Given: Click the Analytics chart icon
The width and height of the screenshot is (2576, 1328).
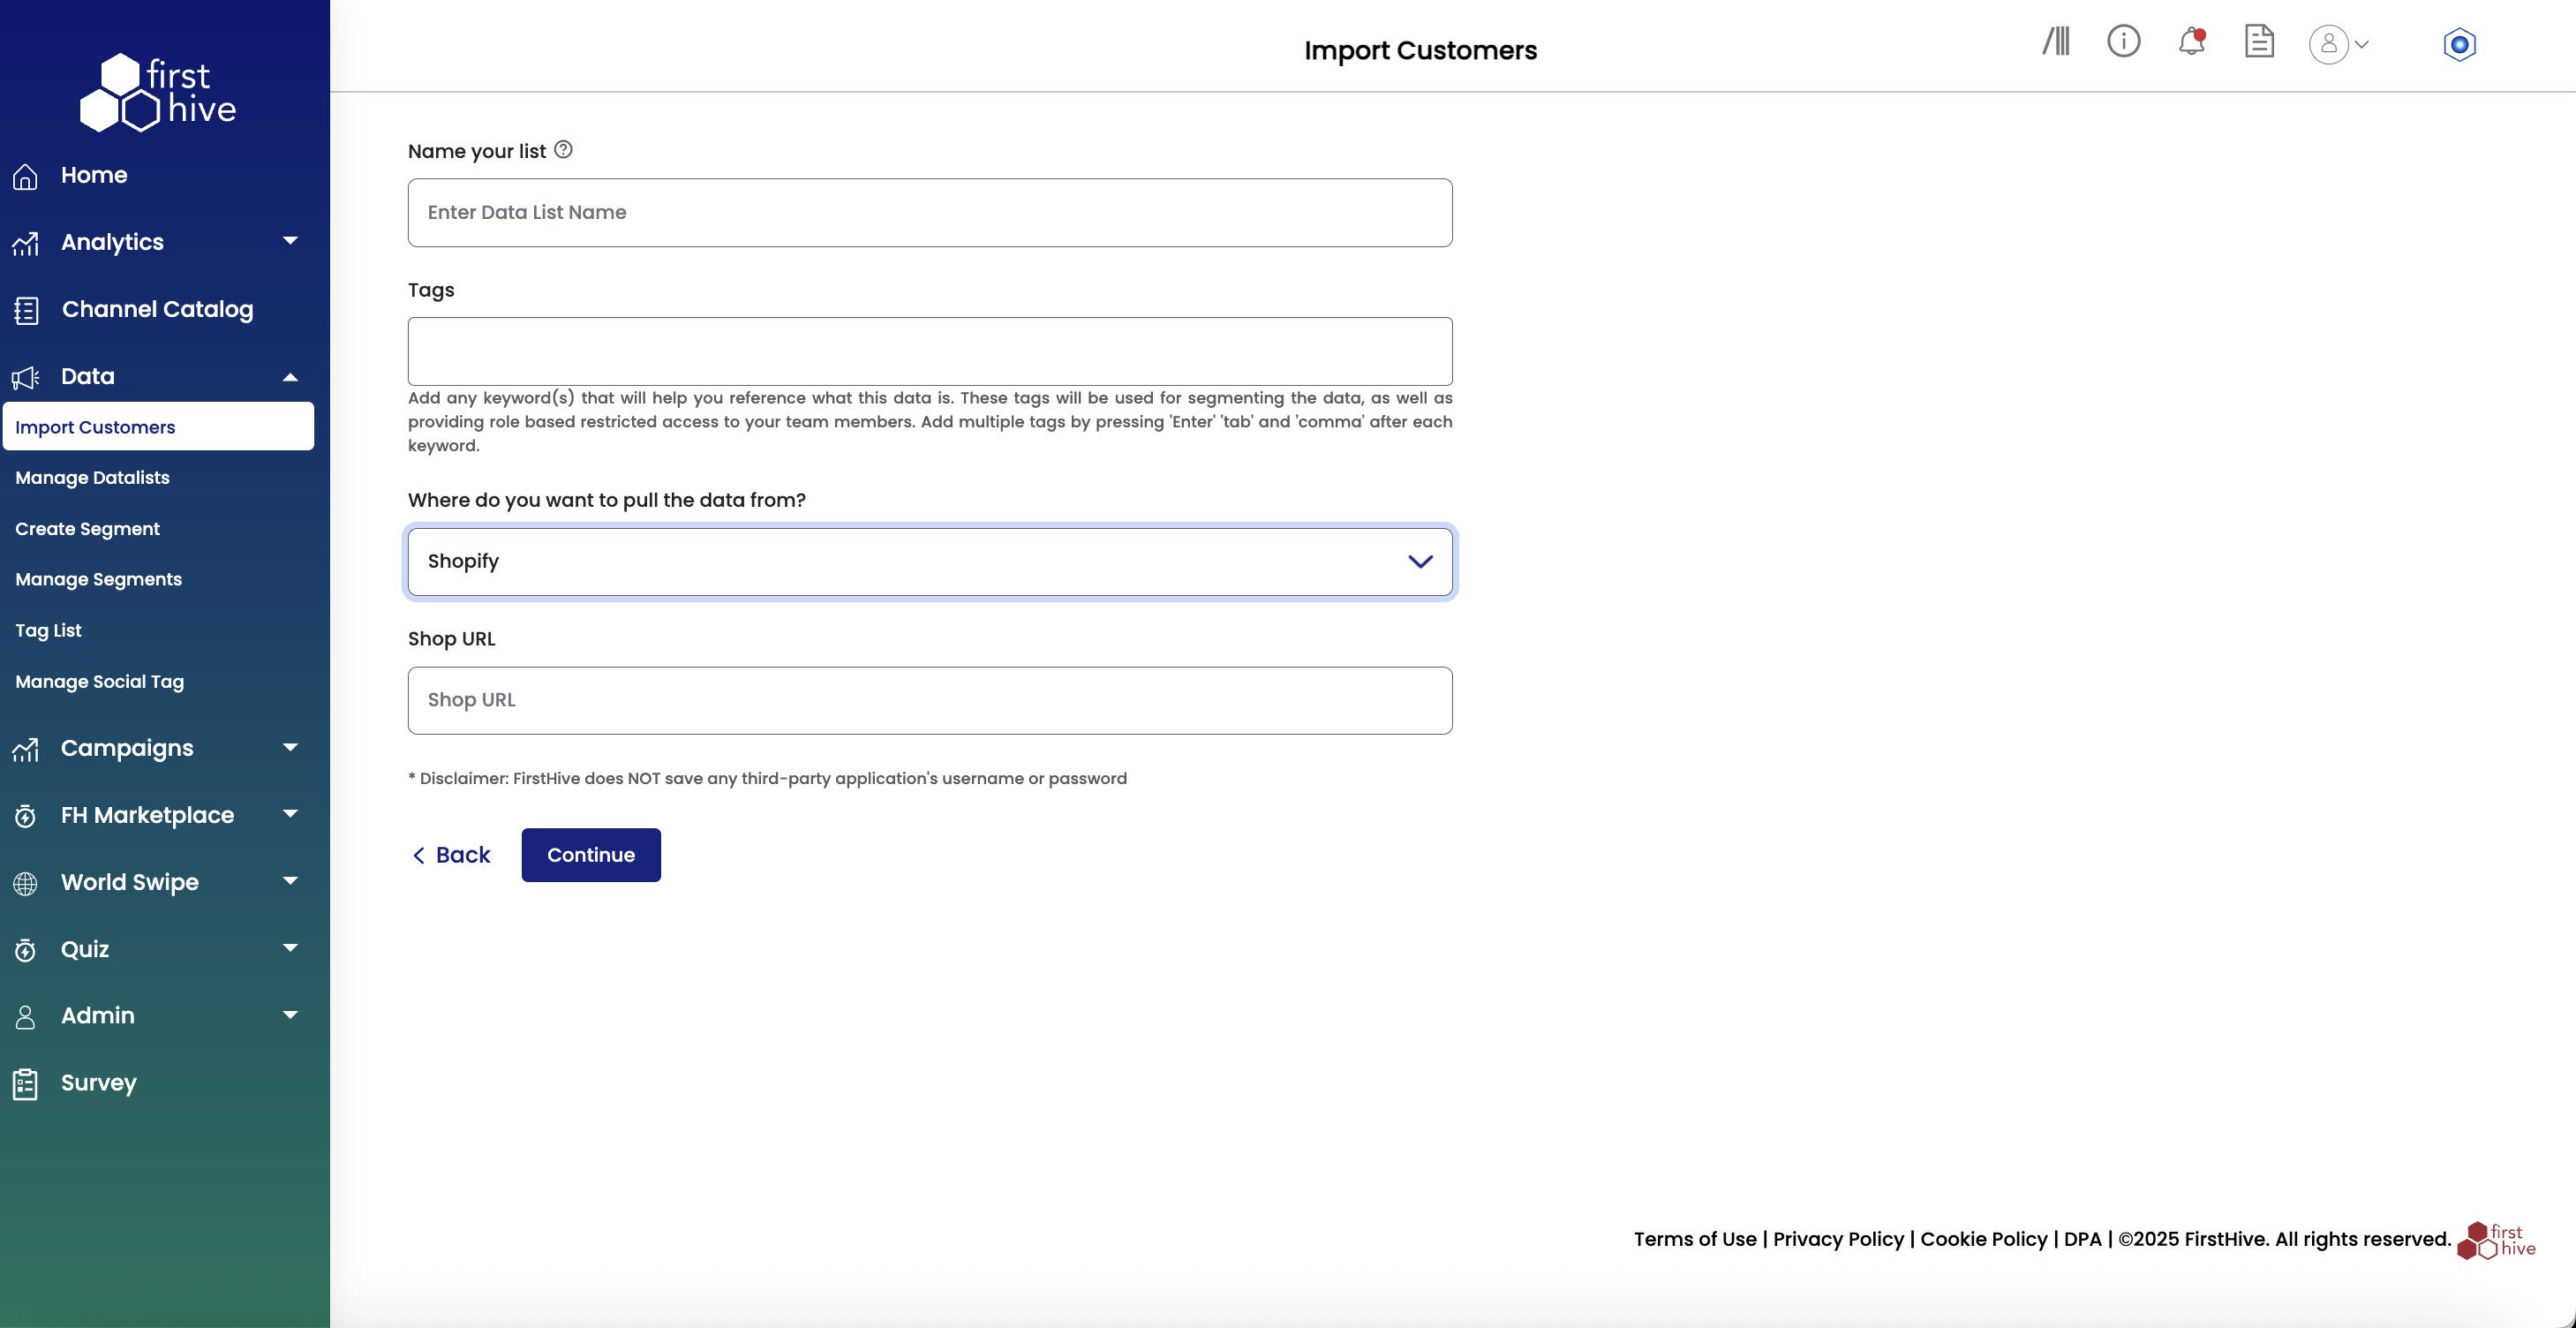Looking at the screenshot, I should (26, 243).
